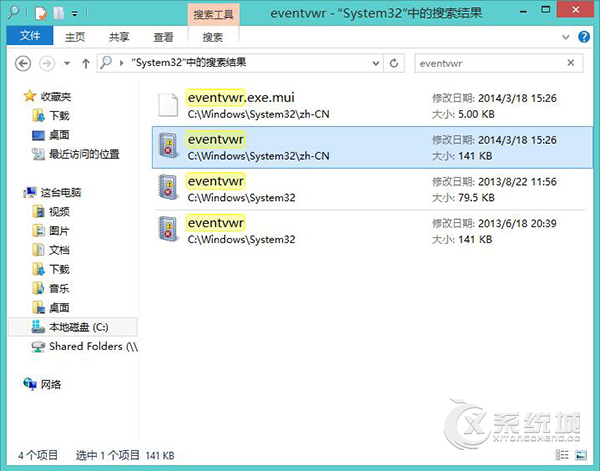Screen dimensions: 600x471
Task: Expand the address bar history dropdown
Action: (x=376, y=63)
